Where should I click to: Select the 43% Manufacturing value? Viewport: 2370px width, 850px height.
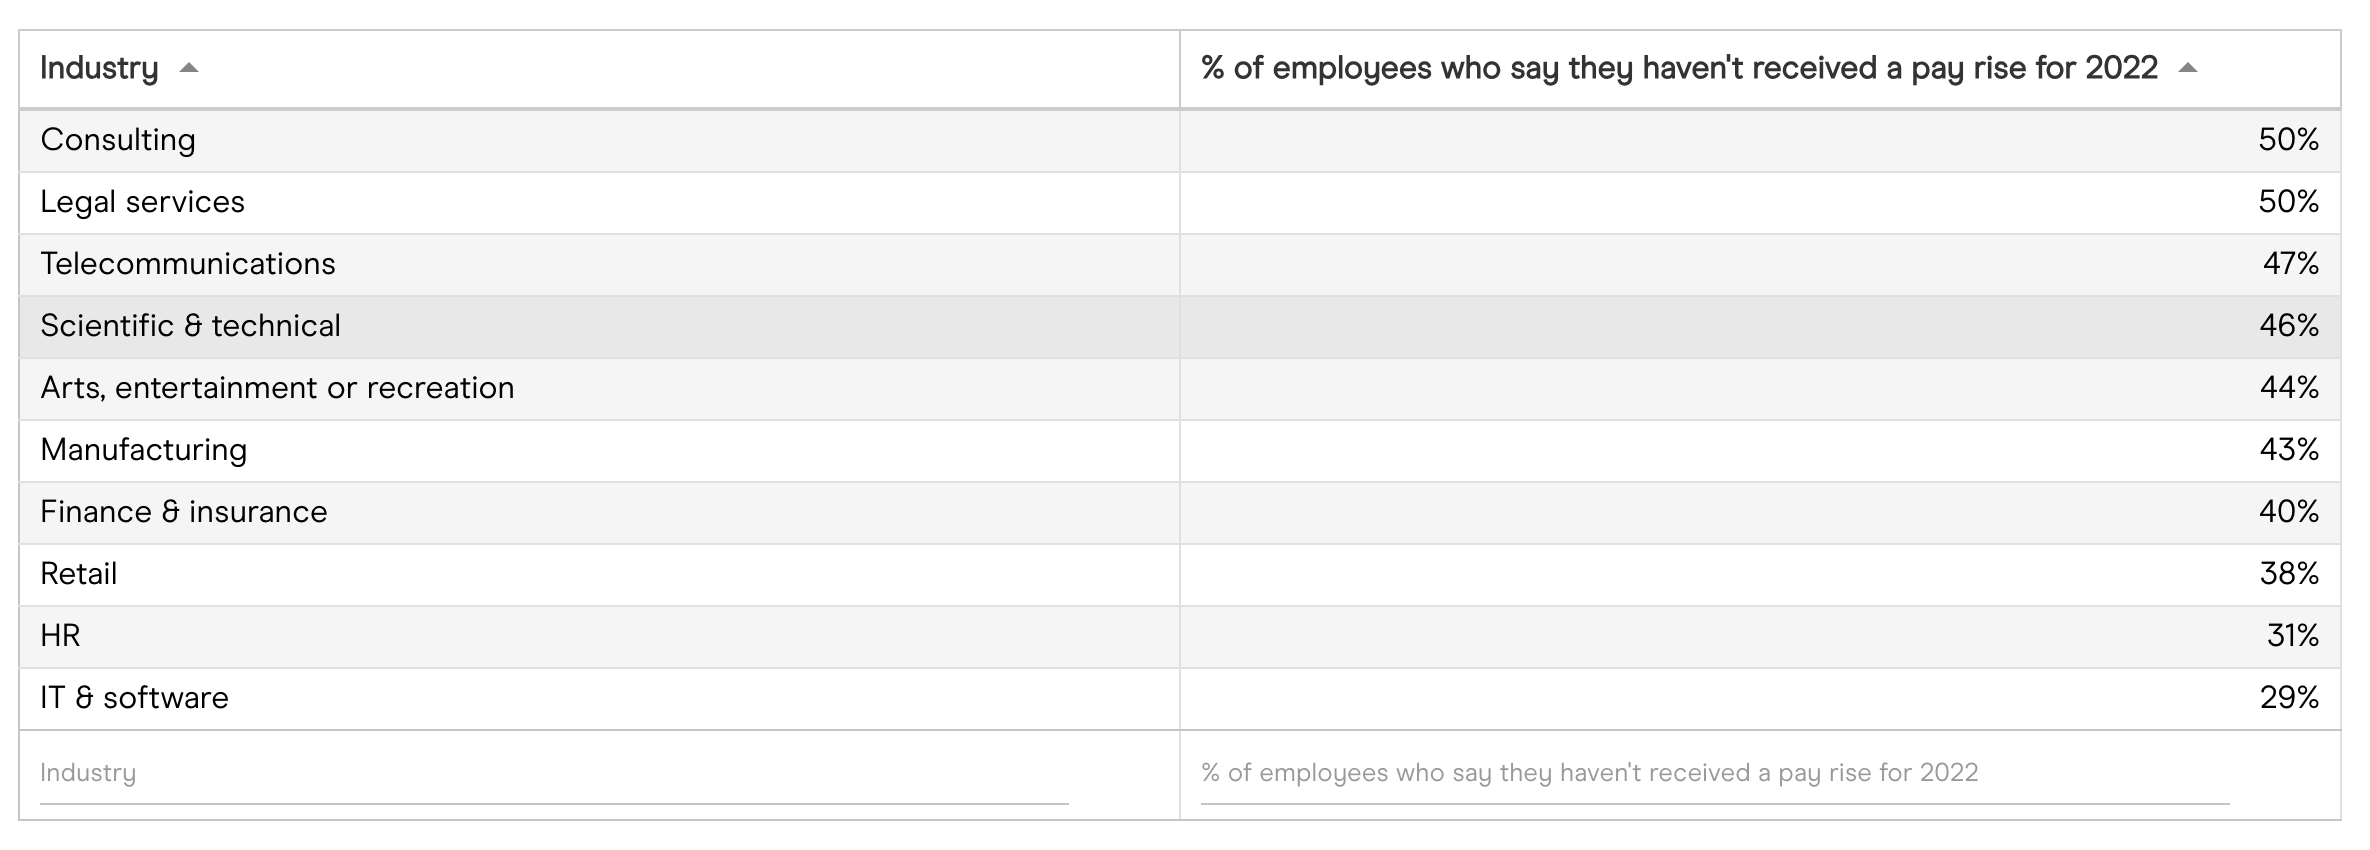(2288, 450)
